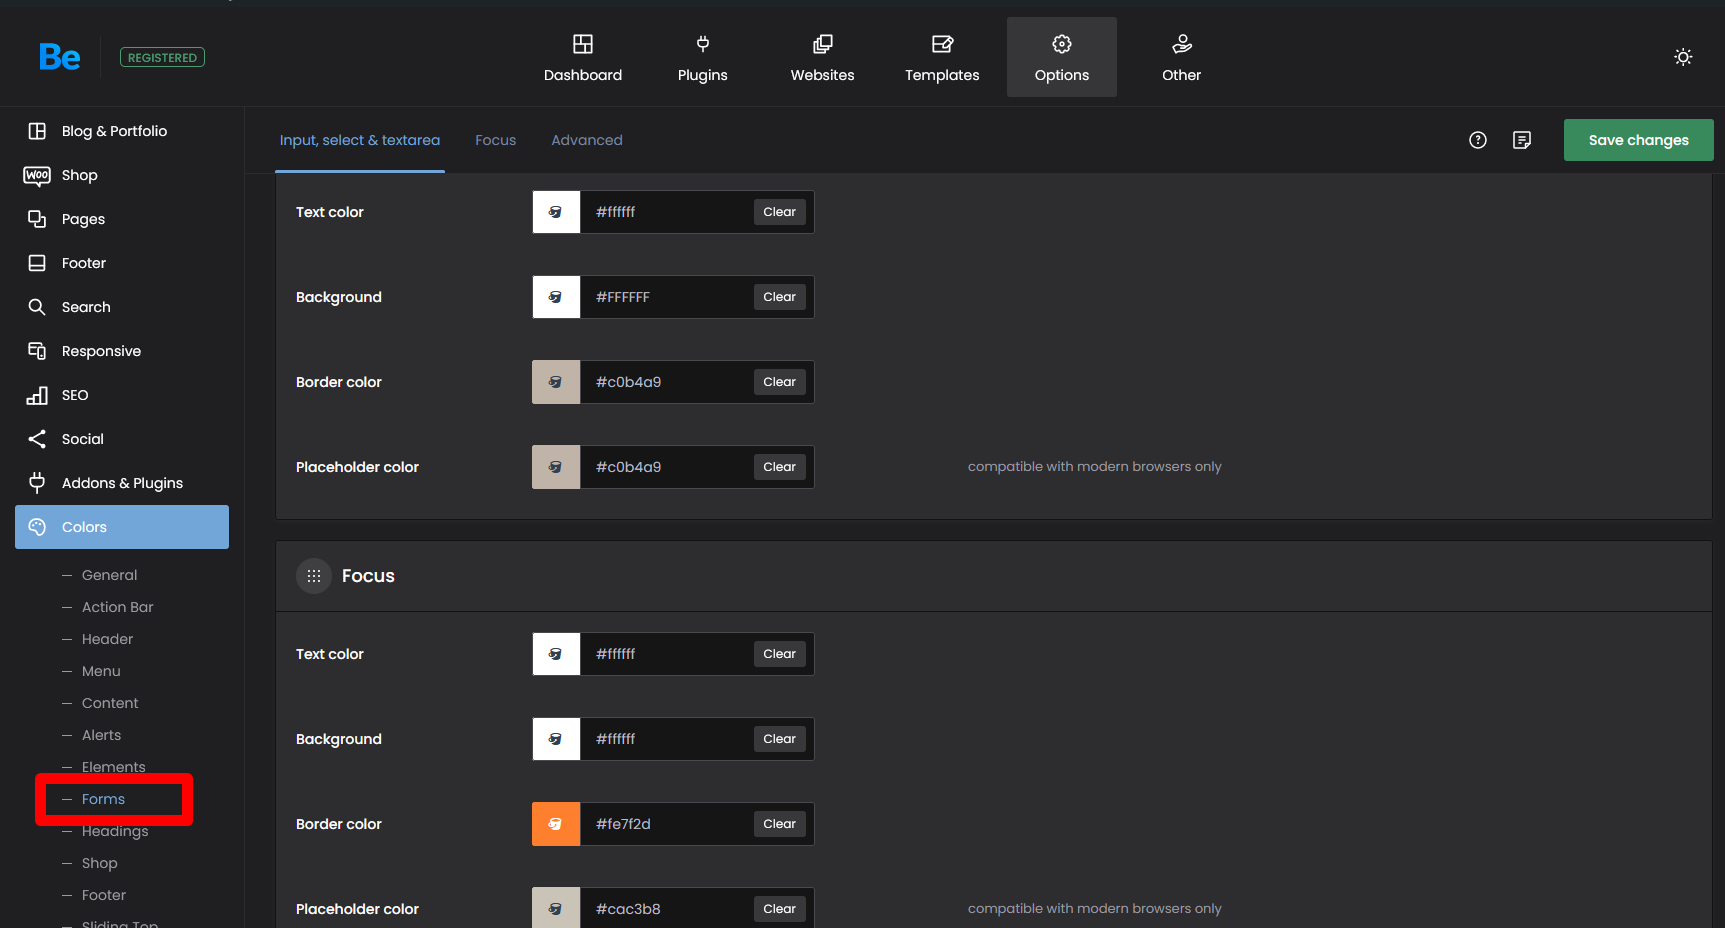Open the first Text color swatch picker
1725x928 pixels.
pyautogui.click(x=556, y=212)
